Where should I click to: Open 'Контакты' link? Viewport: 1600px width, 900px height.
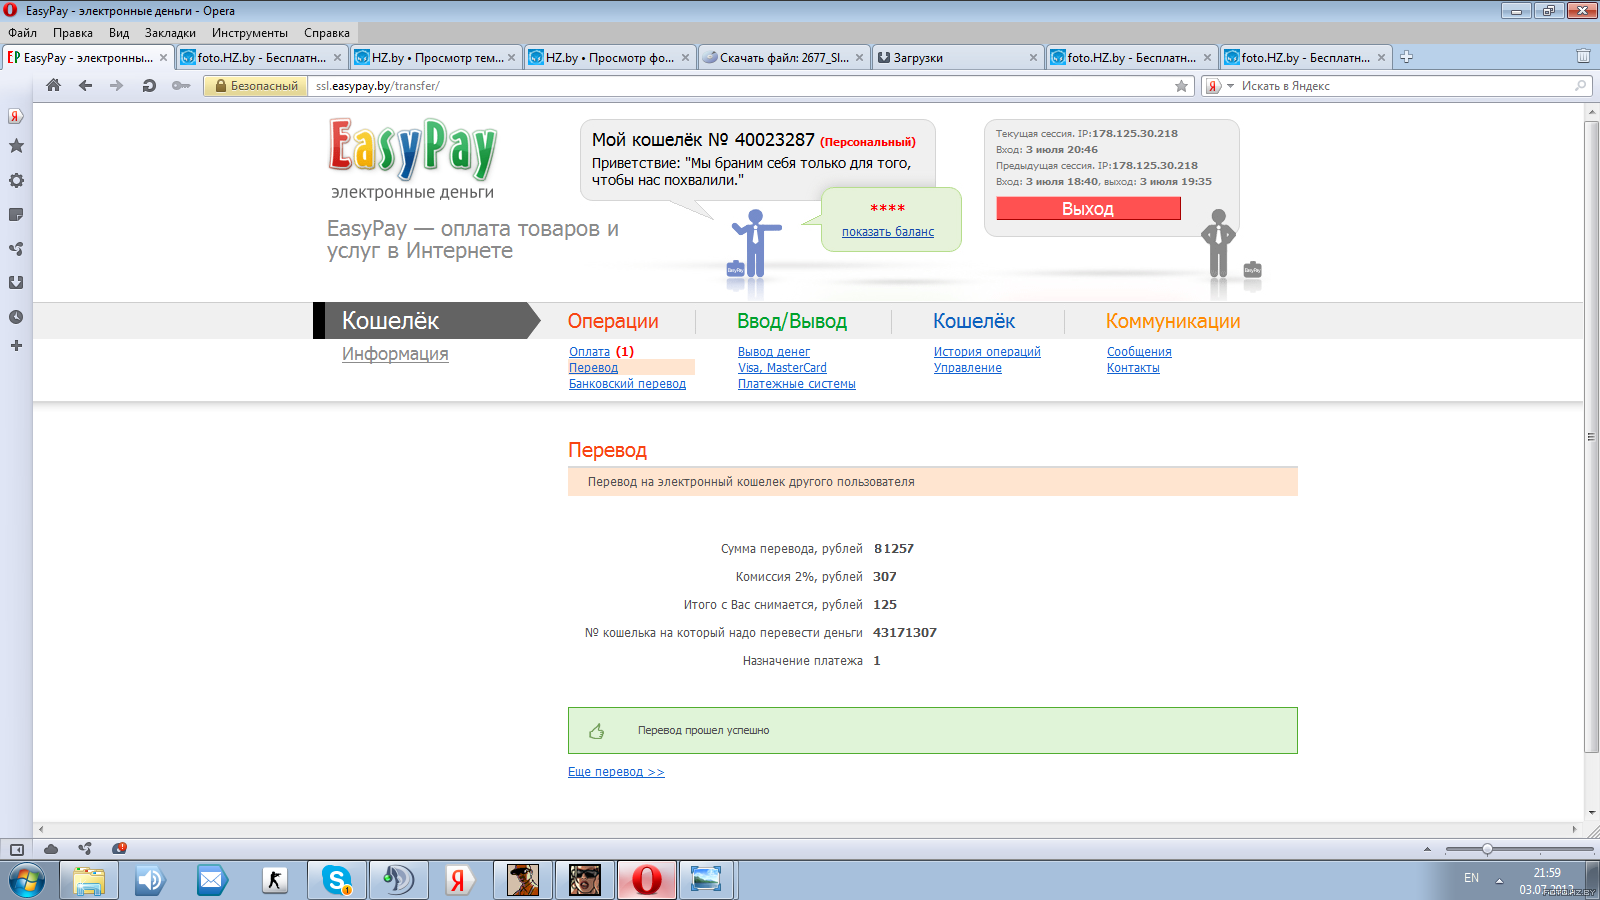1133,368
